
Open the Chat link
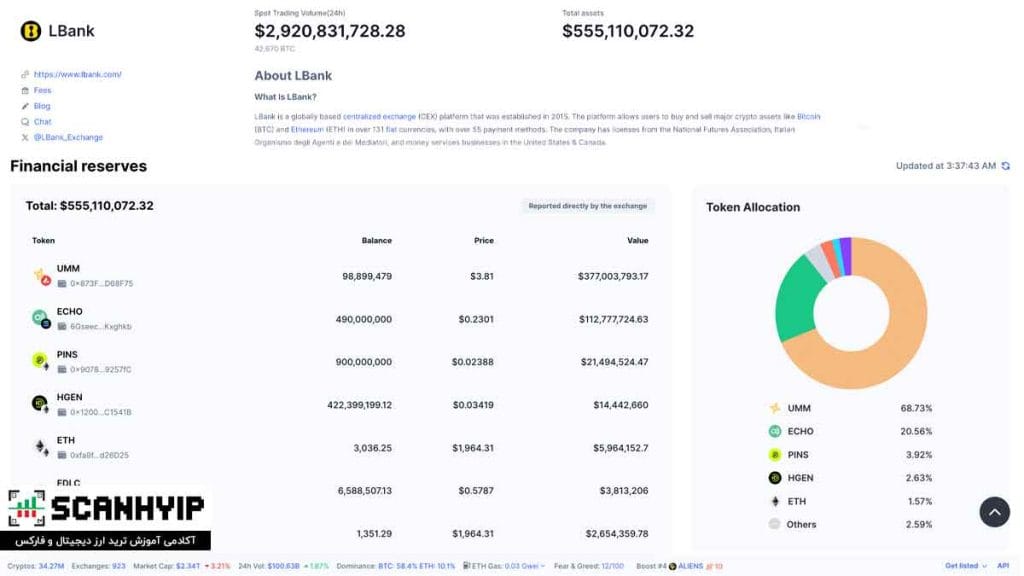[x=42, y=121]
